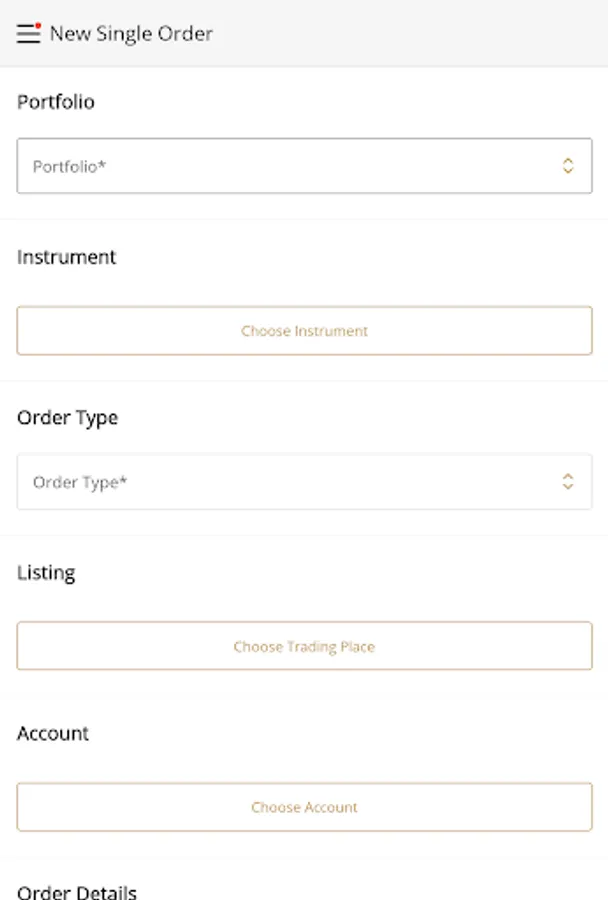Click the New Single Order page title
Image resolution: width=608 pixels, height=900 pixels.
tap(131, 34)
